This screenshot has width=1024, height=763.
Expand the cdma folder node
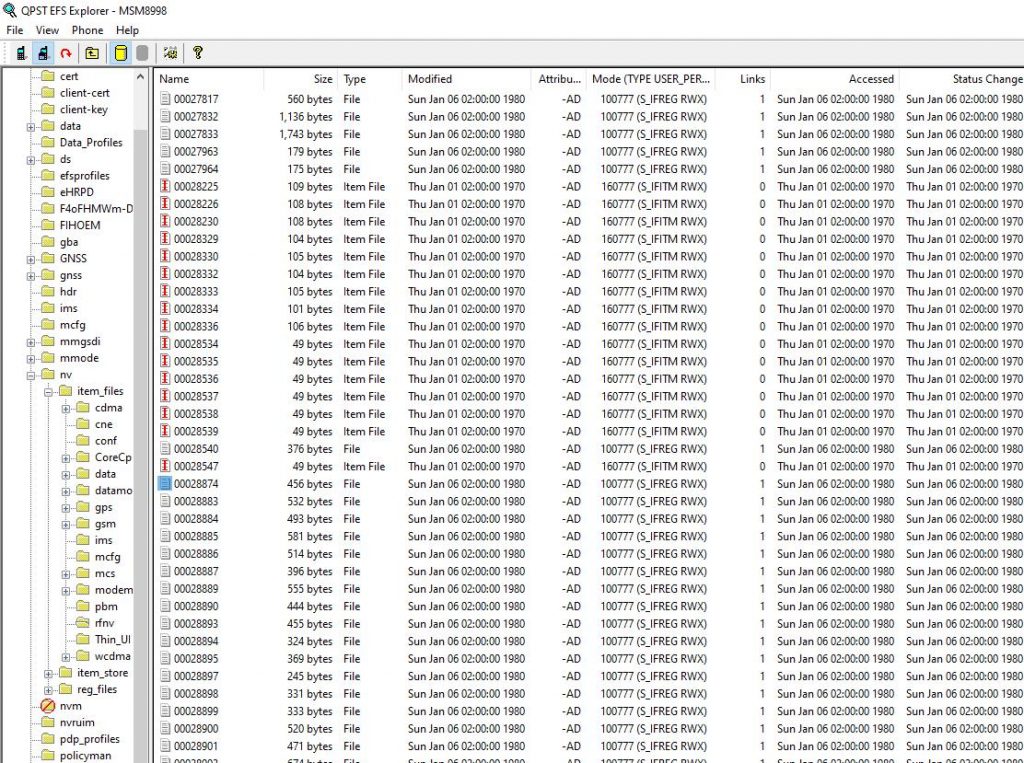pos(66,408)
